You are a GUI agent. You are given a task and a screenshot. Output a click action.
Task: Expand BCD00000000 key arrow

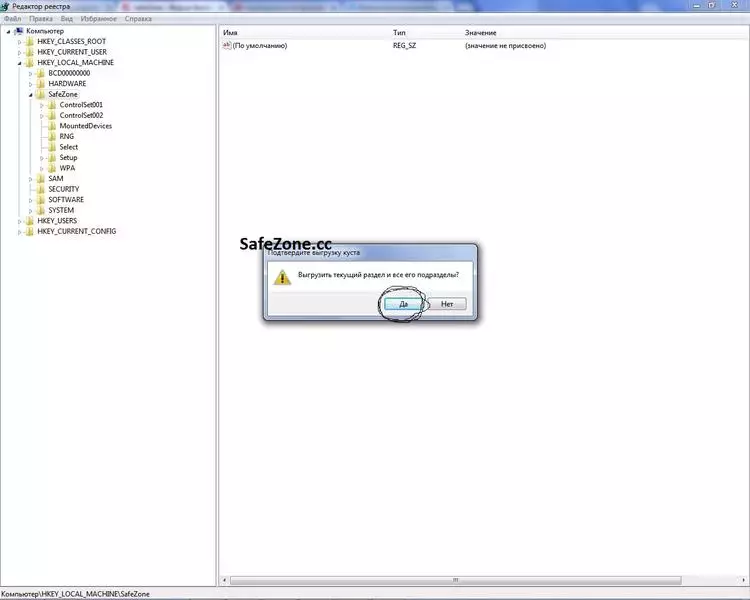coord(31,74)
